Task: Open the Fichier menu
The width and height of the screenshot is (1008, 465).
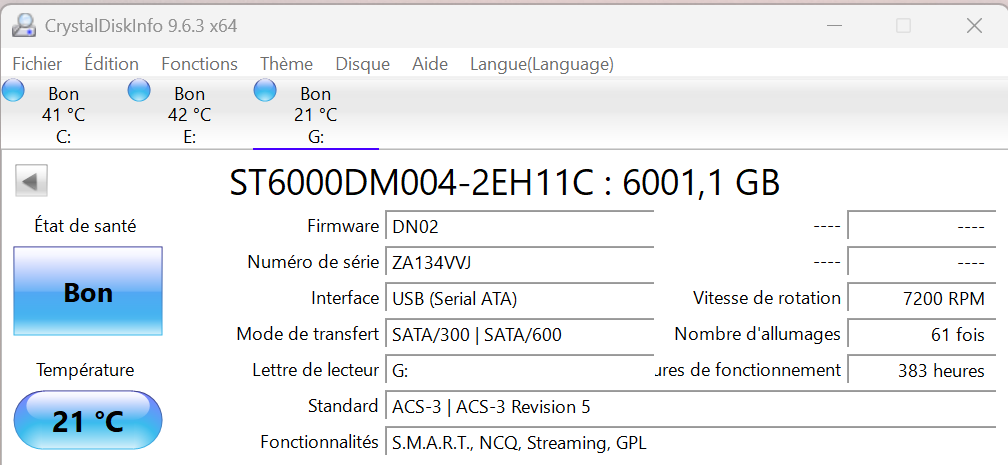Action: point(37,64)
